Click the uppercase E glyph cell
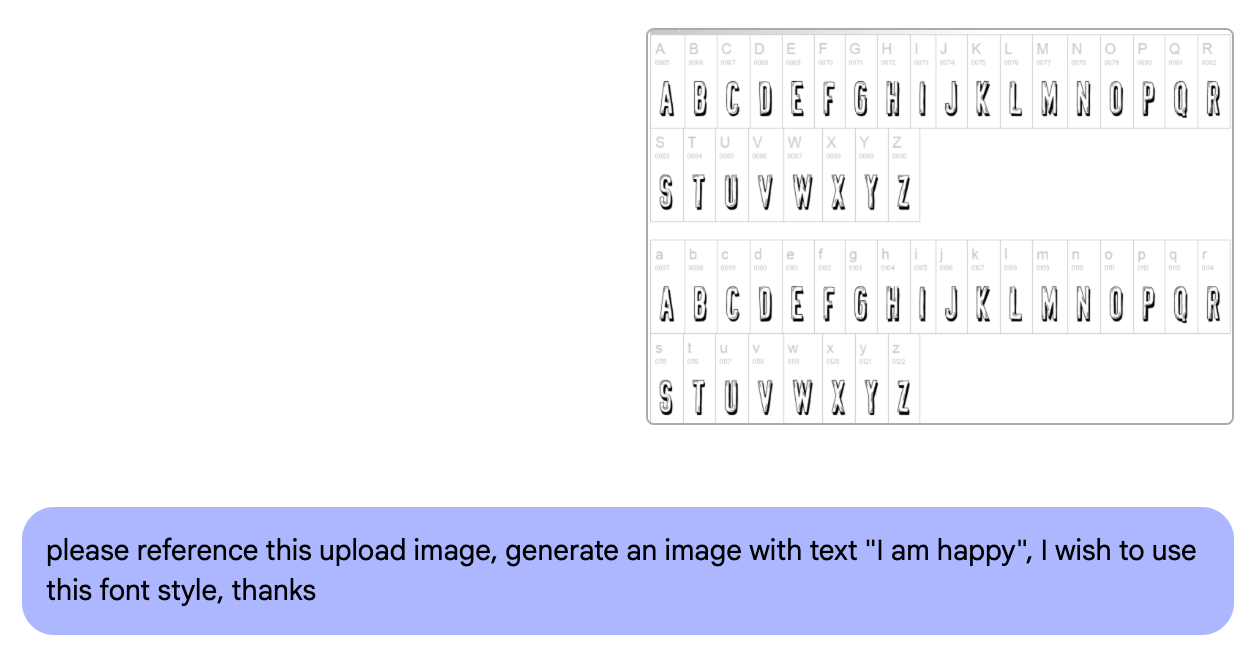Image resolution: width=1258 pixels, height=658 pixels. pyautogui.click(x=797, y=84)
